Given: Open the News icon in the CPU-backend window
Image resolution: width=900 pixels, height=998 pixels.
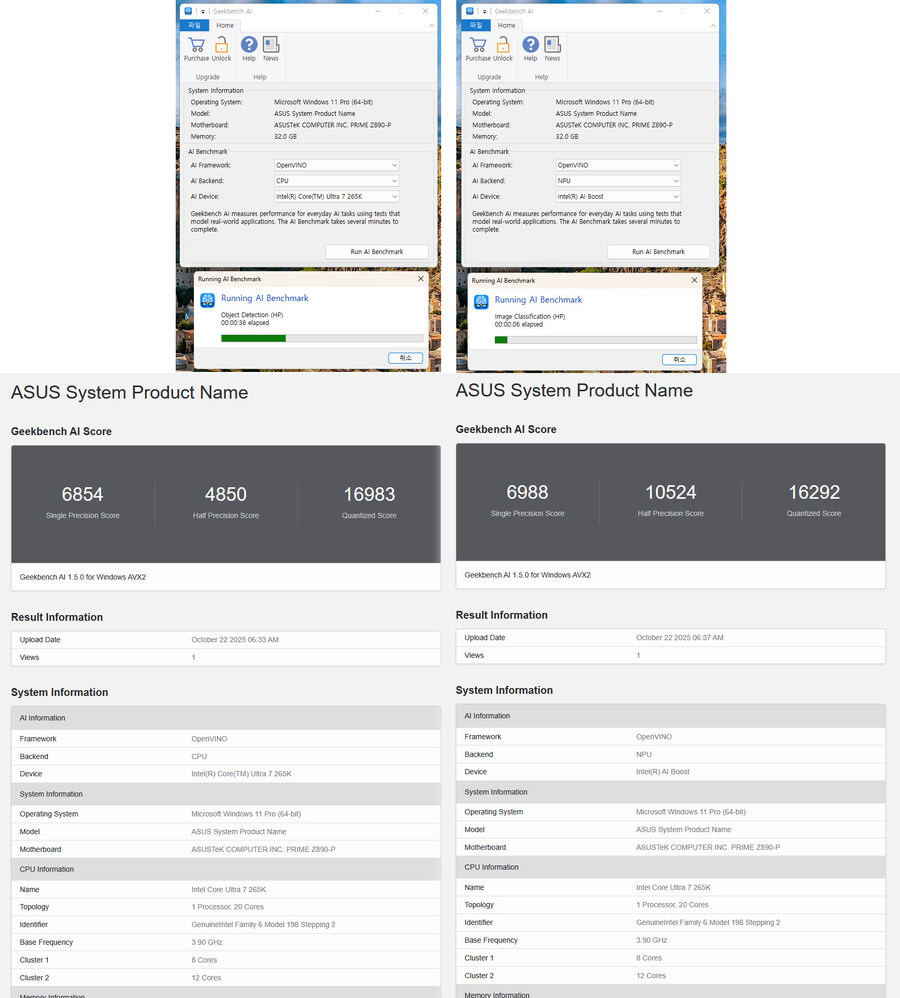Looking at the screenshot, I should tap(271, 46).
